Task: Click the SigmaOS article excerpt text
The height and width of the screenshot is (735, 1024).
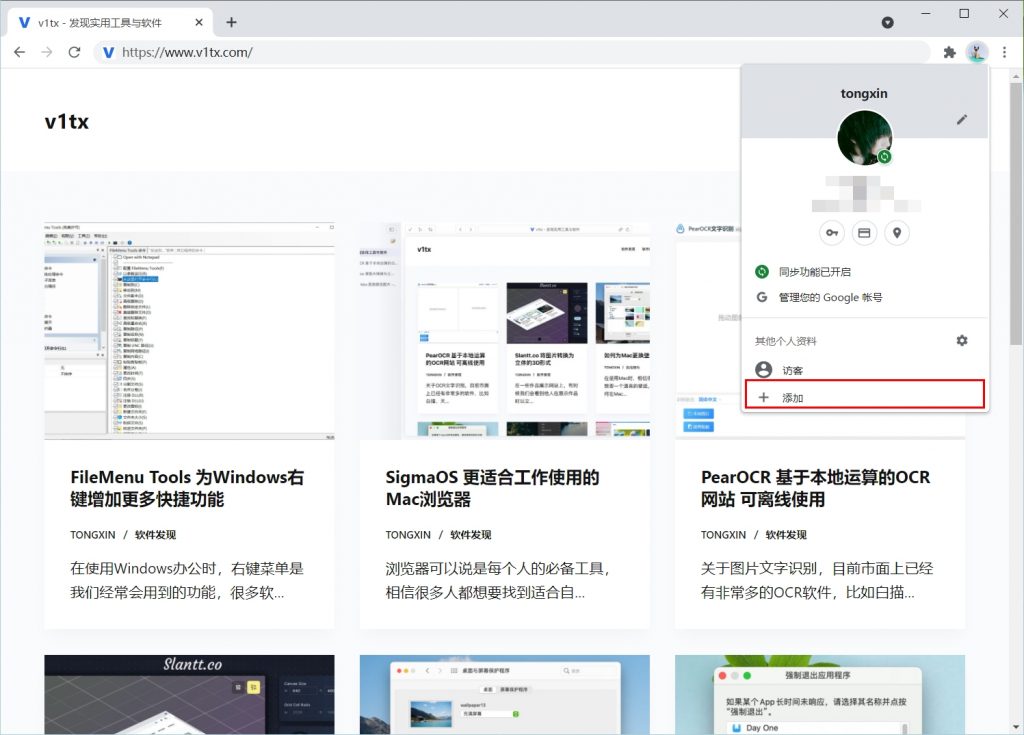Action: (498, 580)
